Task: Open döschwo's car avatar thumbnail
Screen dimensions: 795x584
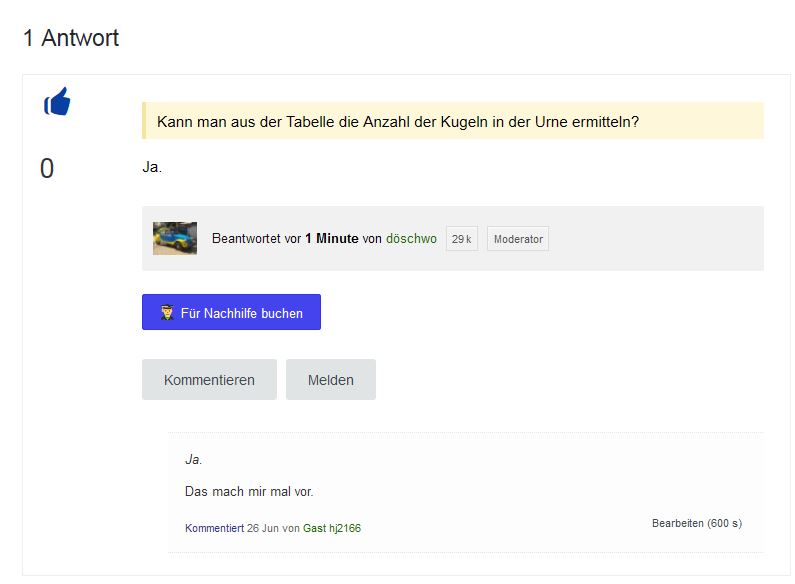Action: point(175,238)
